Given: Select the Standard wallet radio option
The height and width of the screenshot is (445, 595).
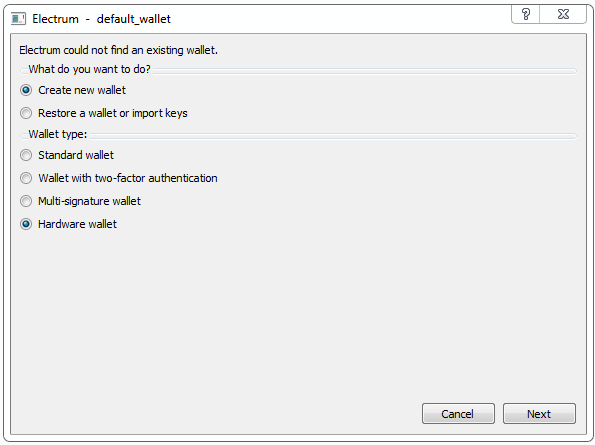Looking at the screenshot, I should tap(26, 155).
